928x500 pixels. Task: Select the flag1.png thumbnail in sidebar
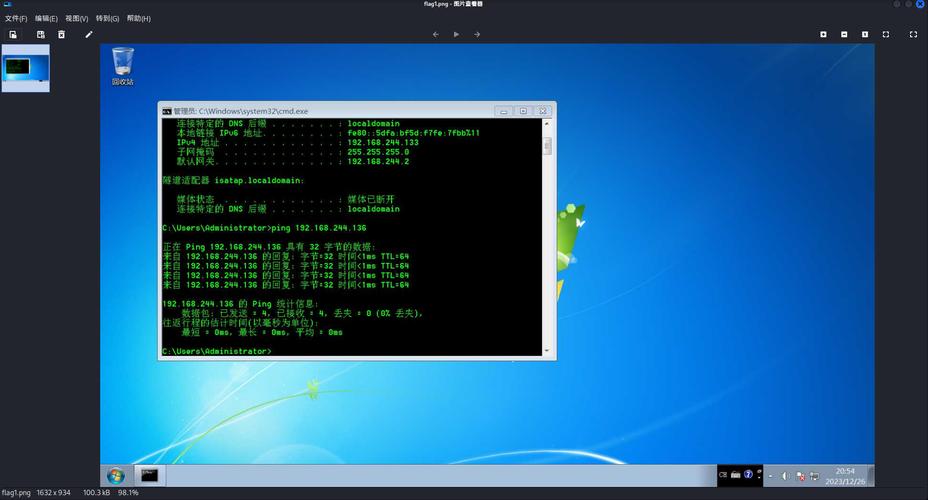click(25, 68)
